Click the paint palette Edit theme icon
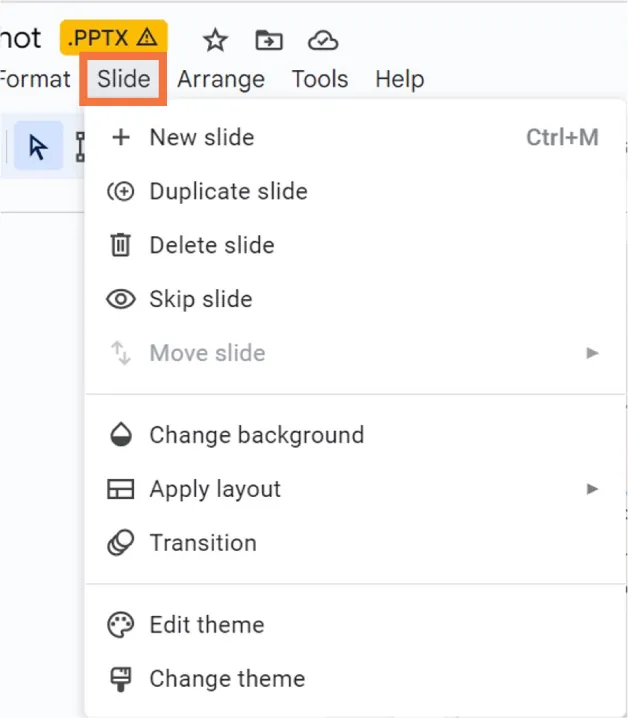Viewport: 628px width, 718px height. coord(121,625)
